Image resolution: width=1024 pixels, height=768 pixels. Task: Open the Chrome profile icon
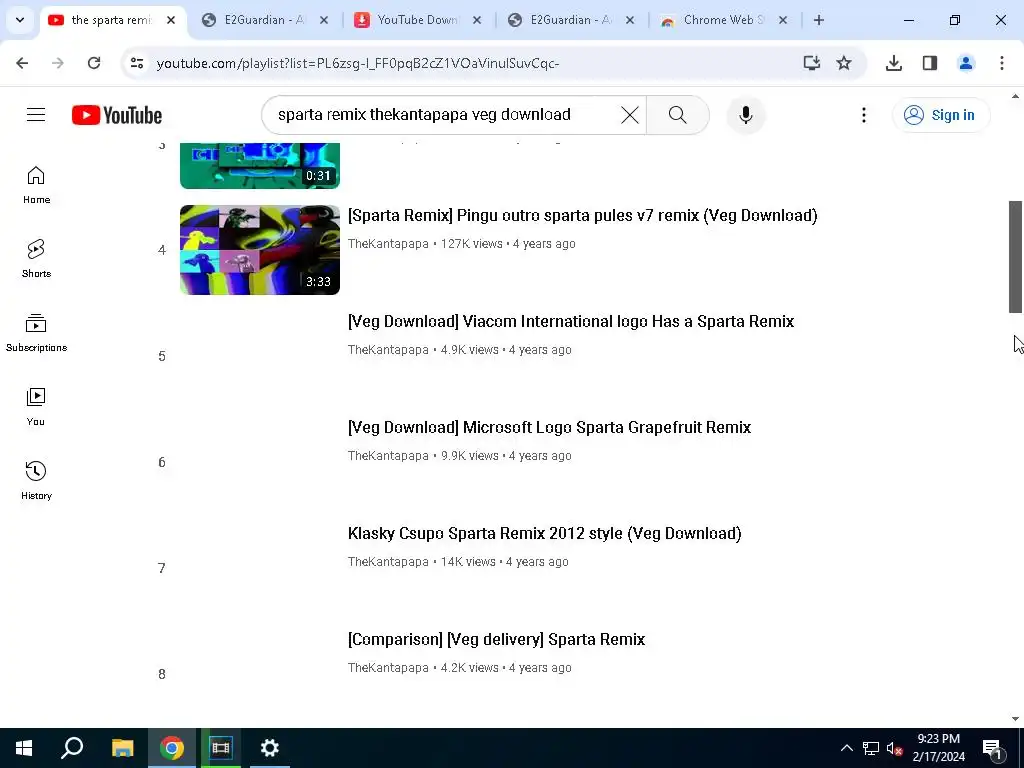tap(966, 63)
